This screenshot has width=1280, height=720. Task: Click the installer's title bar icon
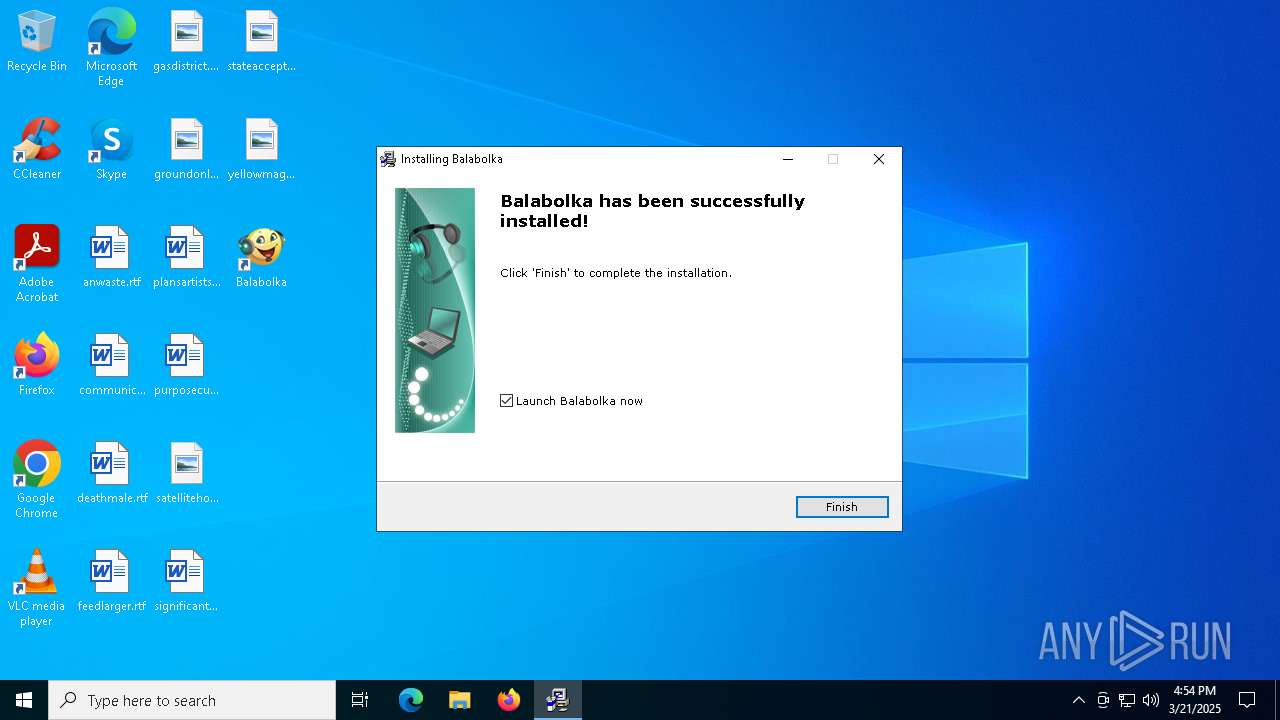point(388,159)
